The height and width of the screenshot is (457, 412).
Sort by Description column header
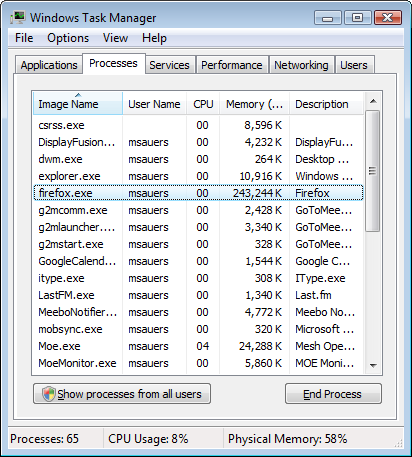pyautogui.click(x=326, y=104)
